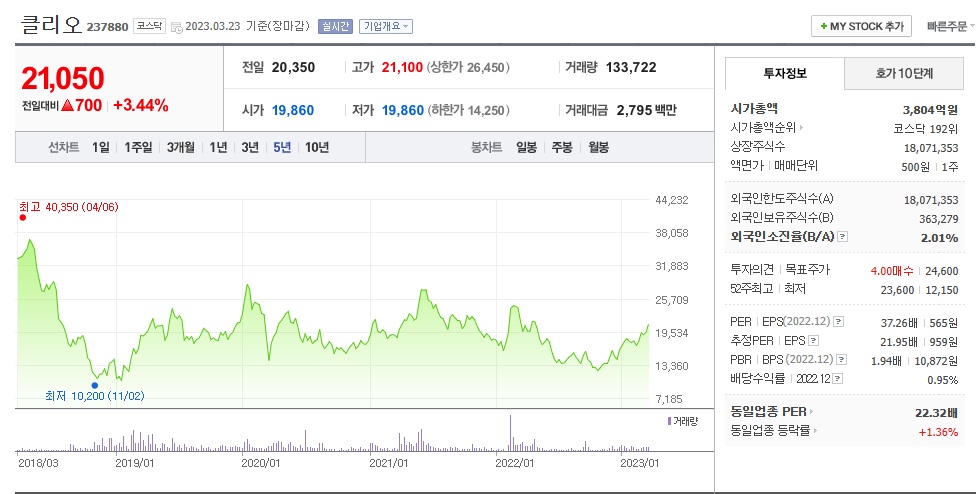Select the 3개월 line chart period
The width and height of the screenshot is (980, 494).
[181, 148]
